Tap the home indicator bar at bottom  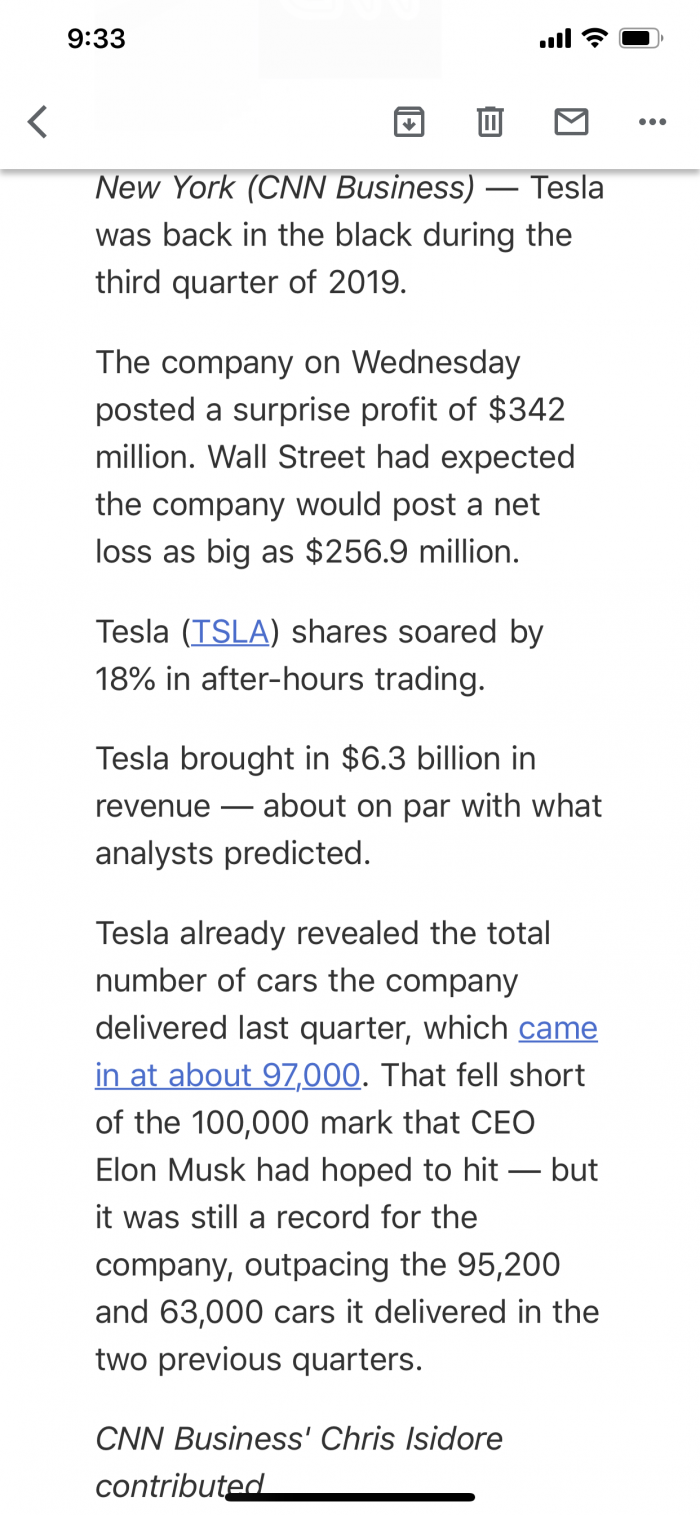pyautogui.click(x=350, y=1497)
